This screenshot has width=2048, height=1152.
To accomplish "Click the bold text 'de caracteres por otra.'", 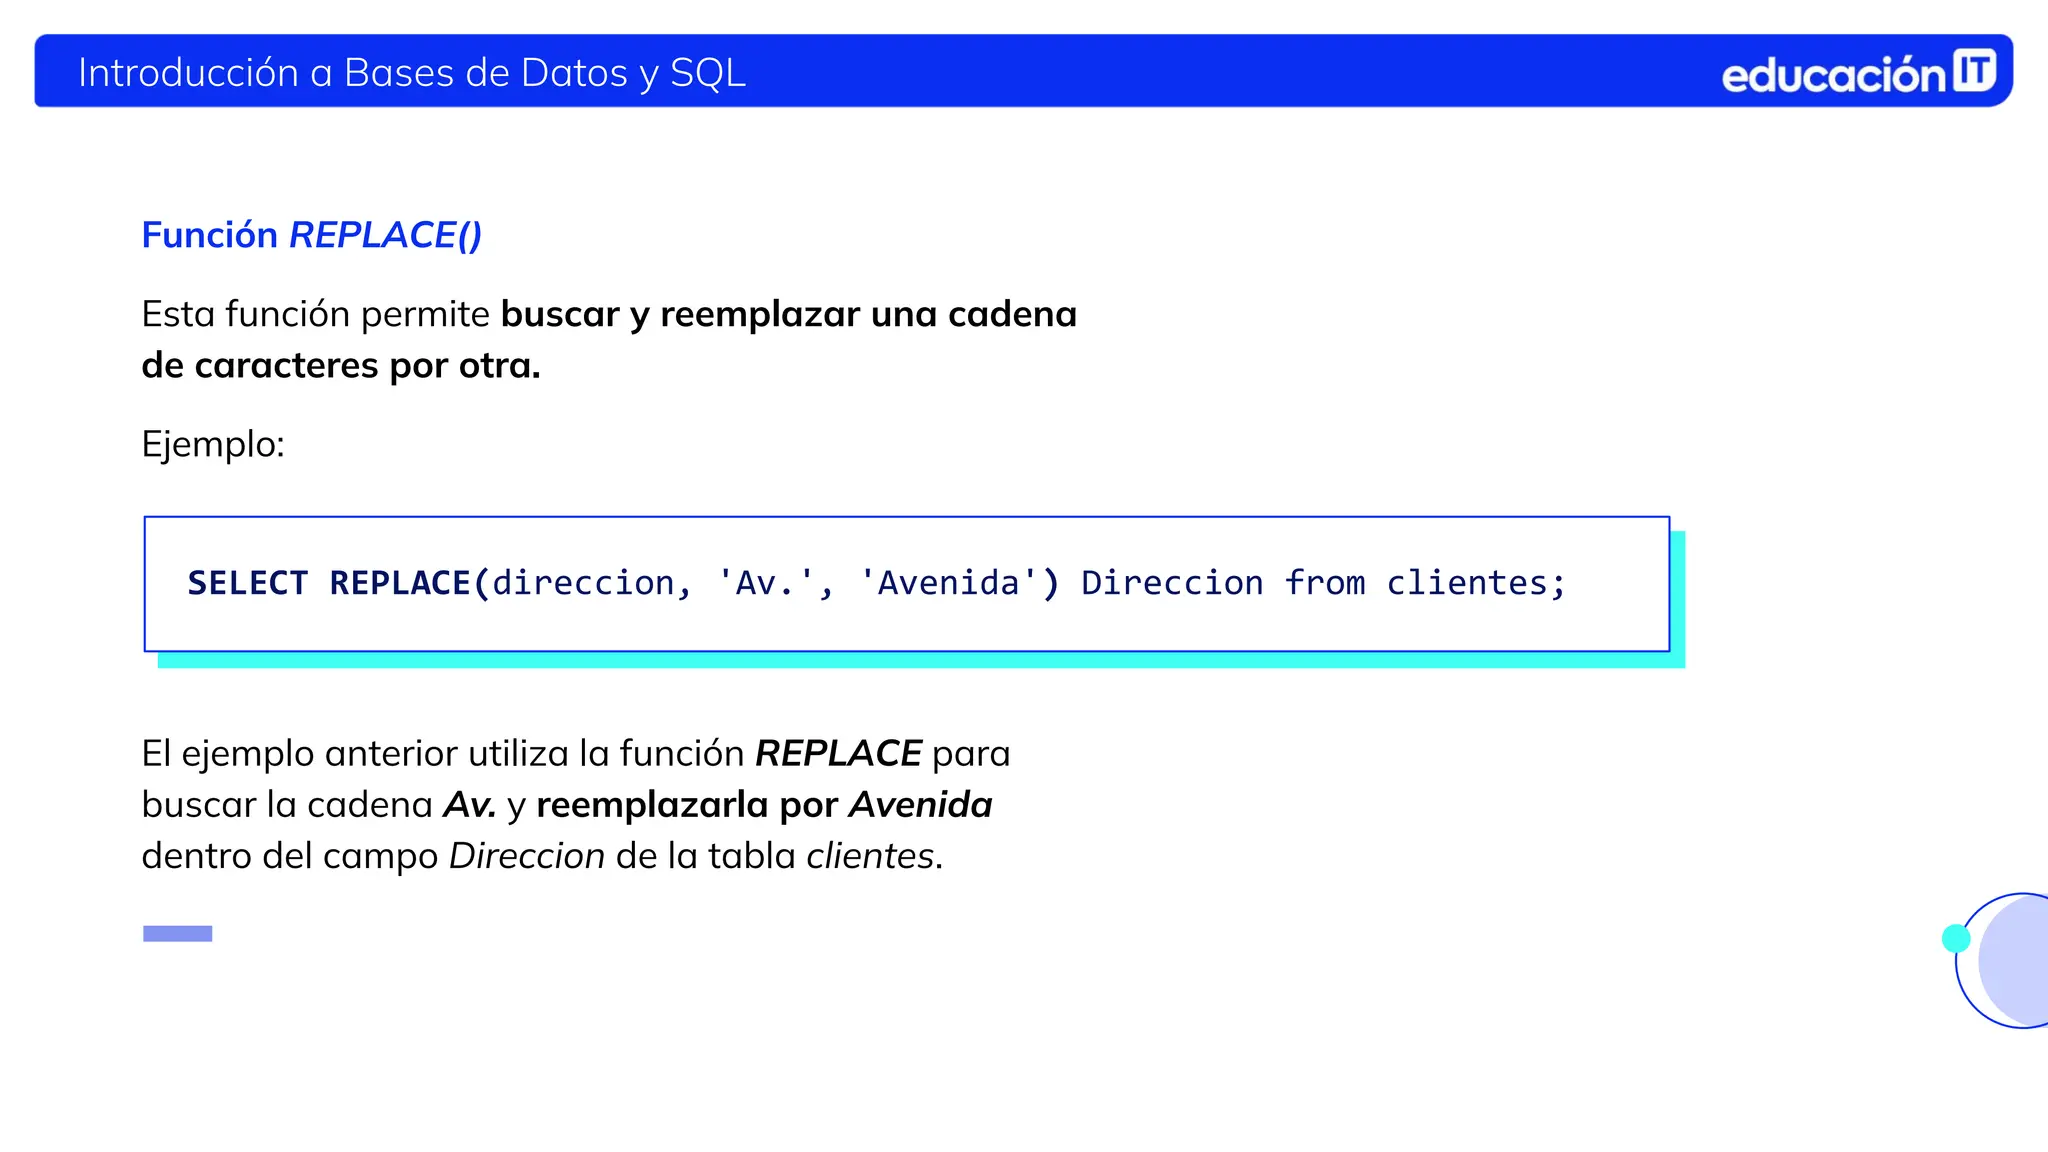I will (341, 365).
